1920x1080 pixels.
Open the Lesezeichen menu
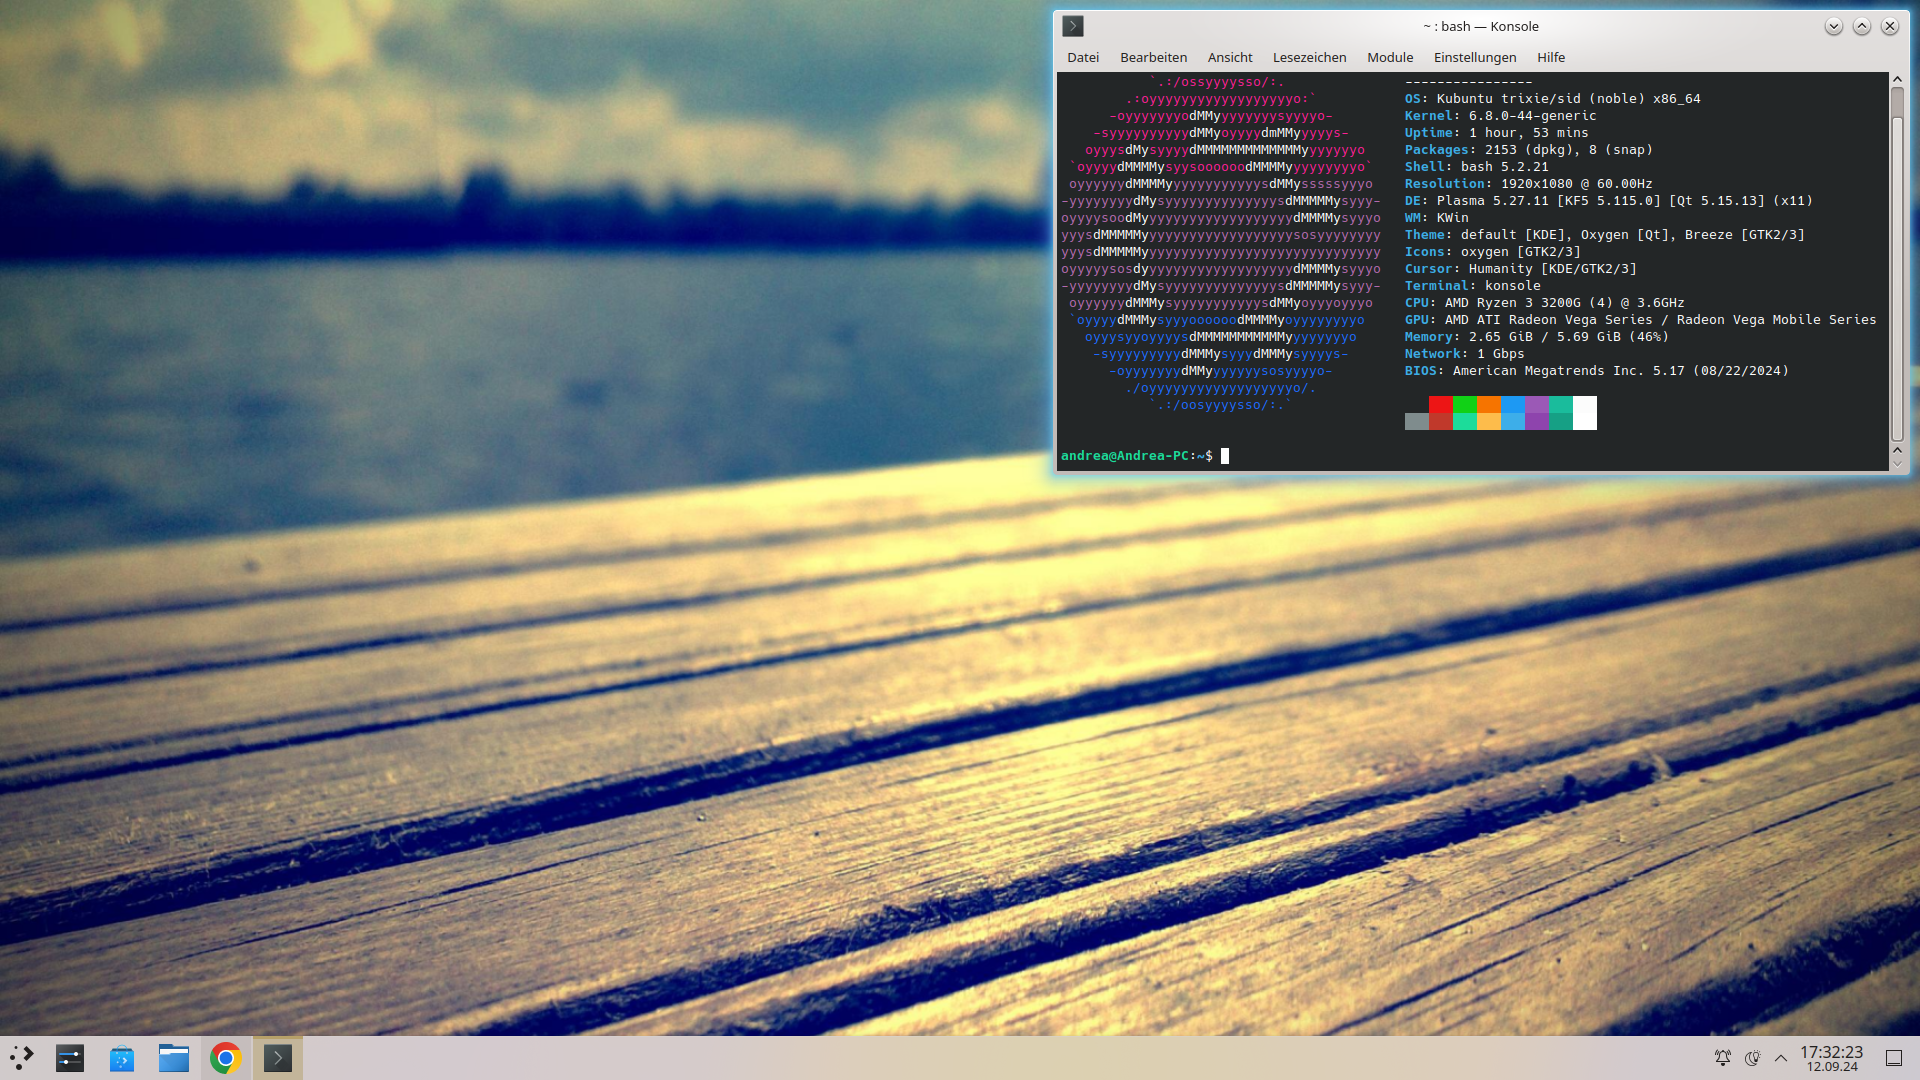[x=1309, y=57]
